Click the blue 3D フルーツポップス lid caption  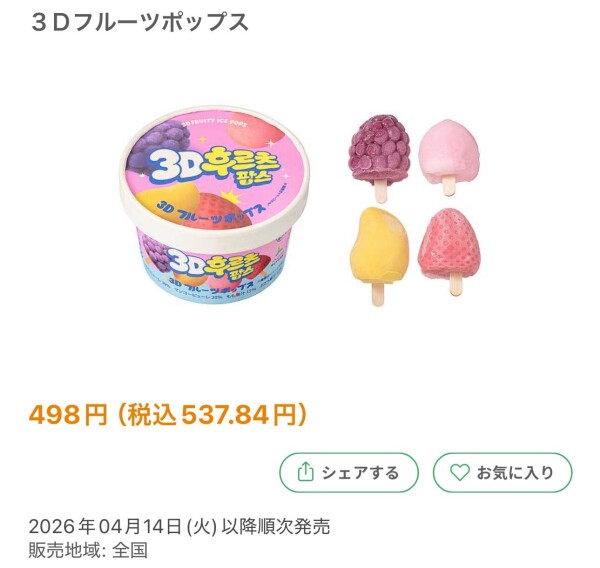point(211,214)
